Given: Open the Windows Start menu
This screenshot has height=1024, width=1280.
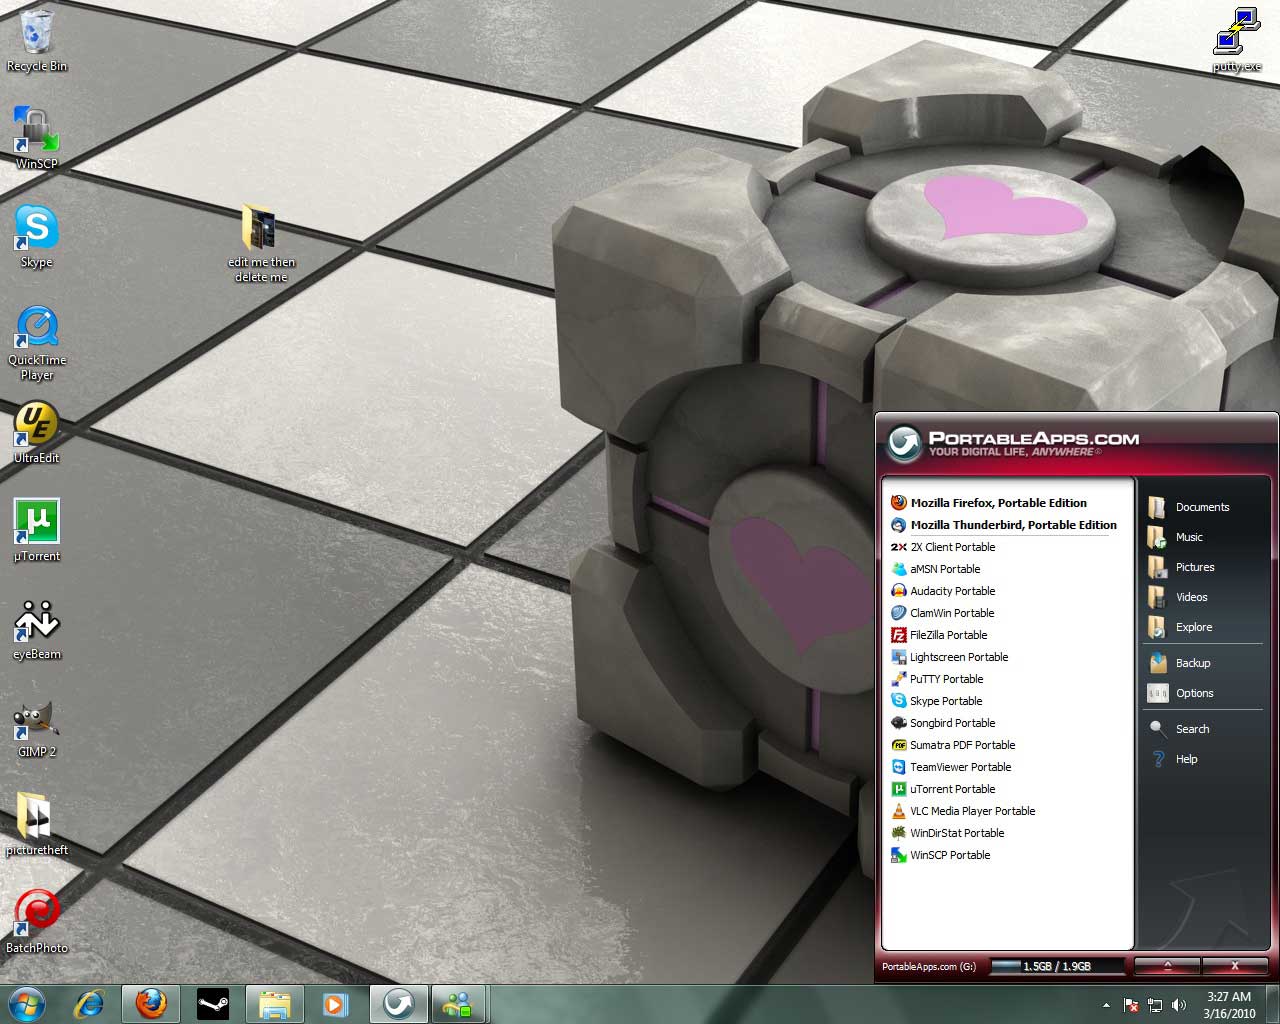Looking at the screenshot, I should click(x=27, y=1003).
